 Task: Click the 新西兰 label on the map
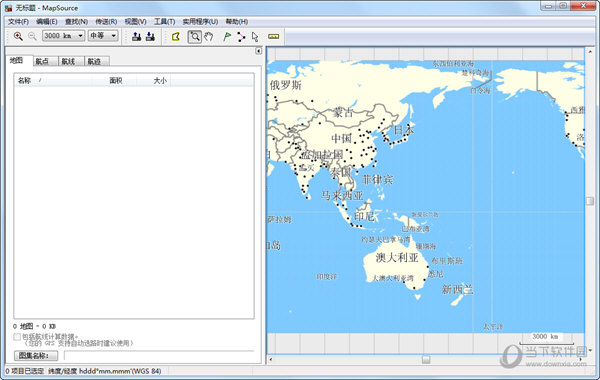(457, 290)
